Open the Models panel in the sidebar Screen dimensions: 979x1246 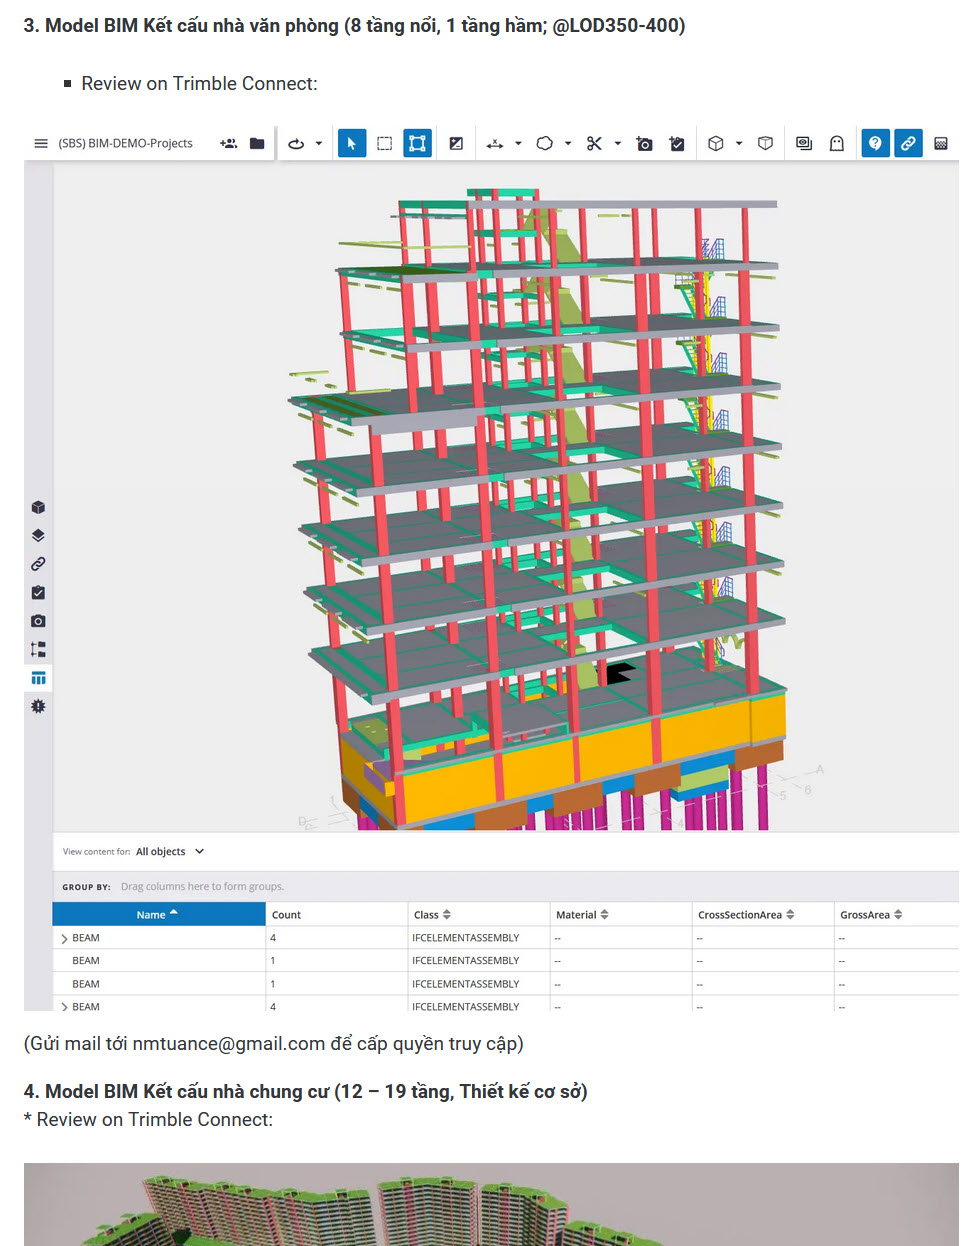click(38, 507)
